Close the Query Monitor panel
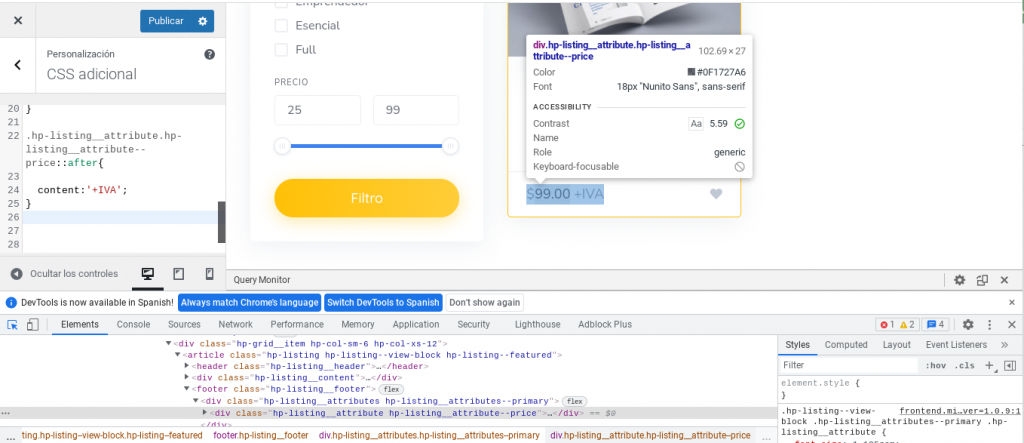Screen dimensions: 1024x443 1005,280
